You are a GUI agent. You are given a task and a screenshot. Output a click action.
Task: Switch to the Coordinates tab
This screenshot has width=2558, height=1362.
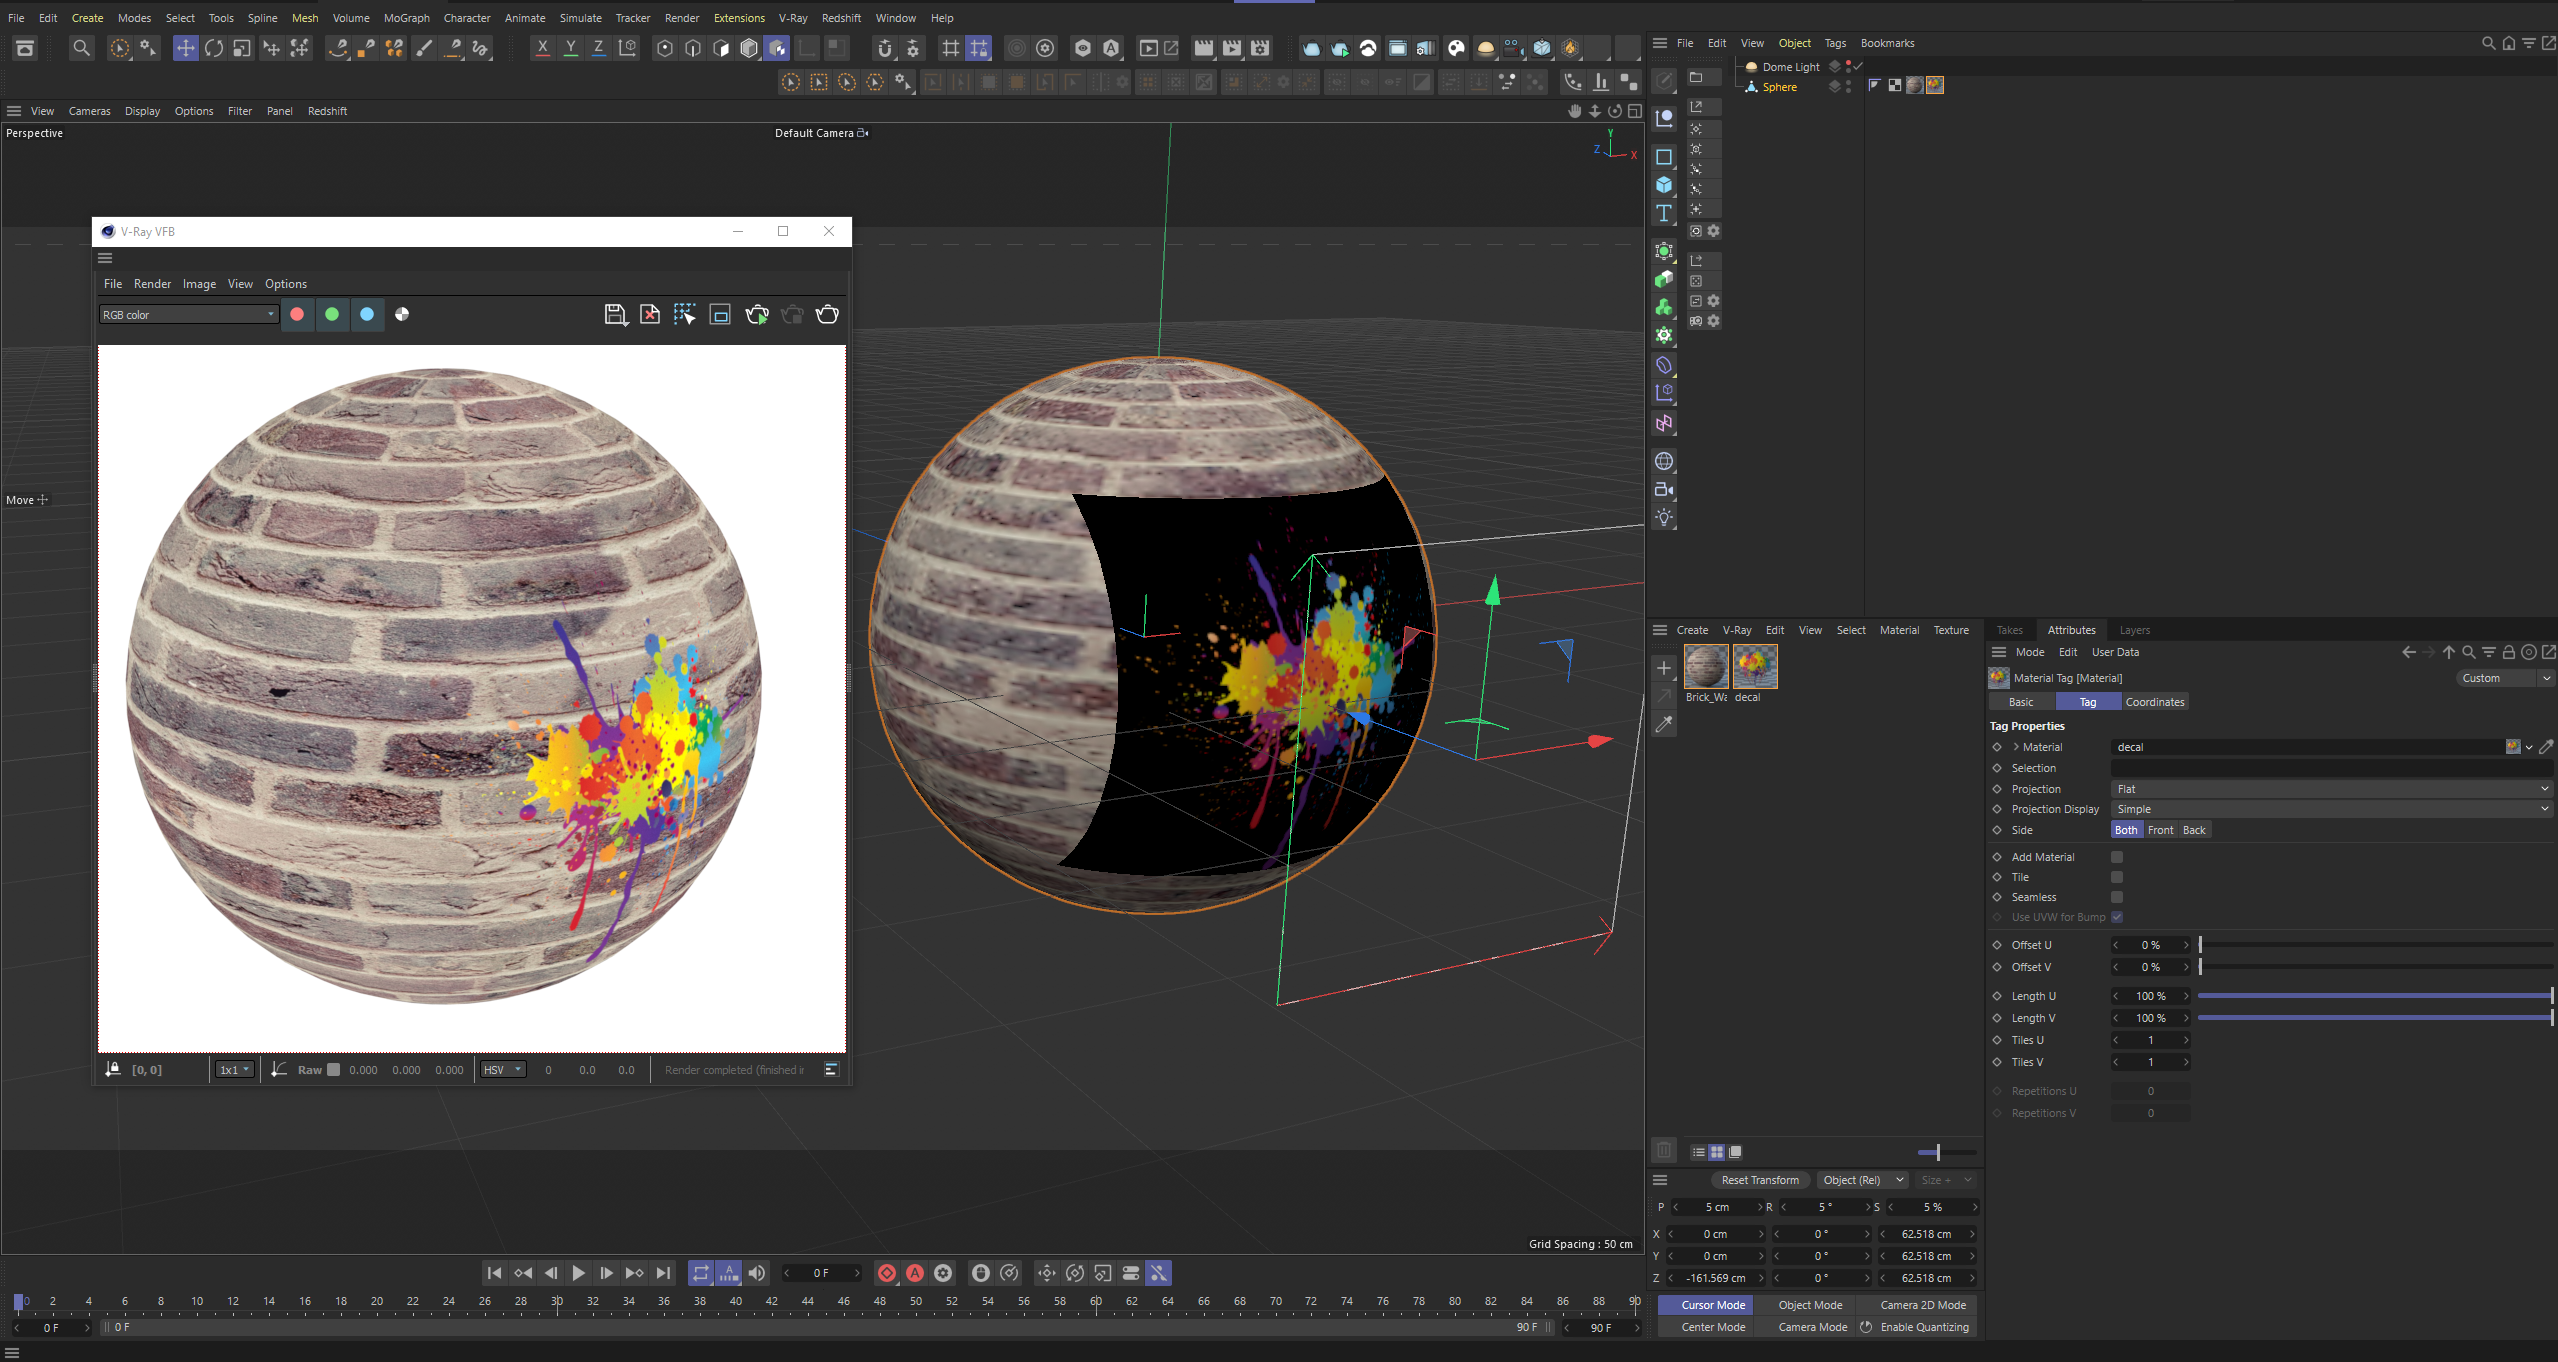(2154, 702)
